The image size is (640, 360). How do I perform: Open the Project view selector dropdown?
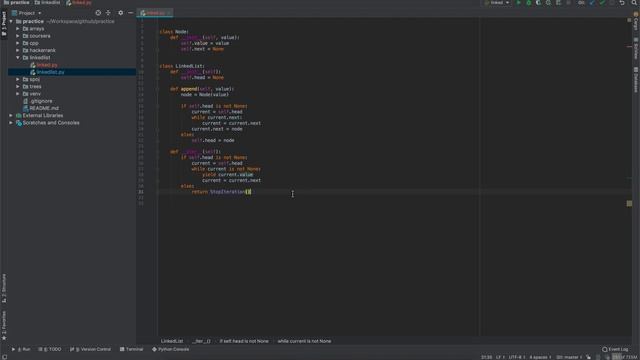pyautogui.click(x=27, y=13)
